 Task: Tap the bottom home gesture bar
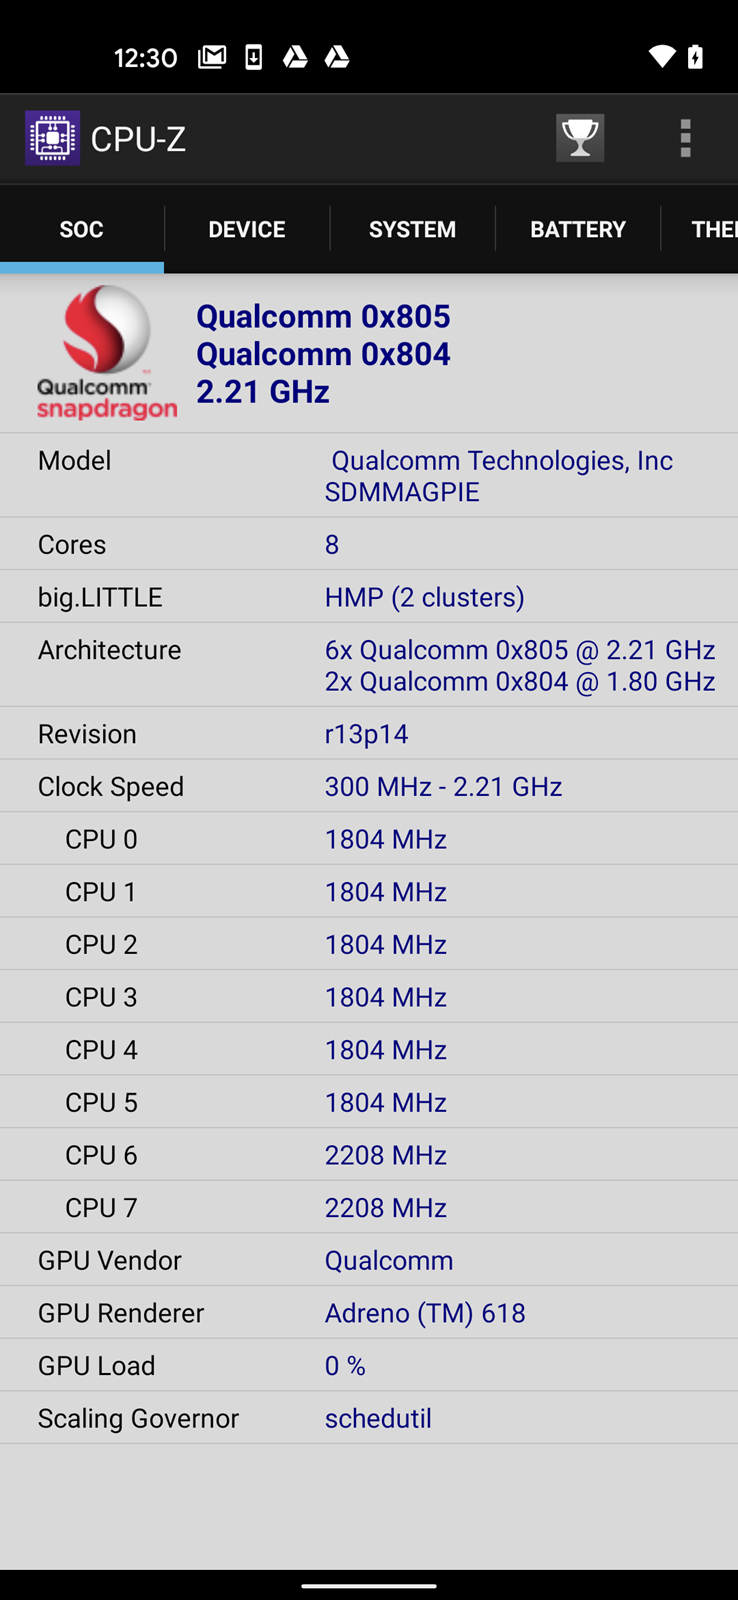click(369, 1586)
